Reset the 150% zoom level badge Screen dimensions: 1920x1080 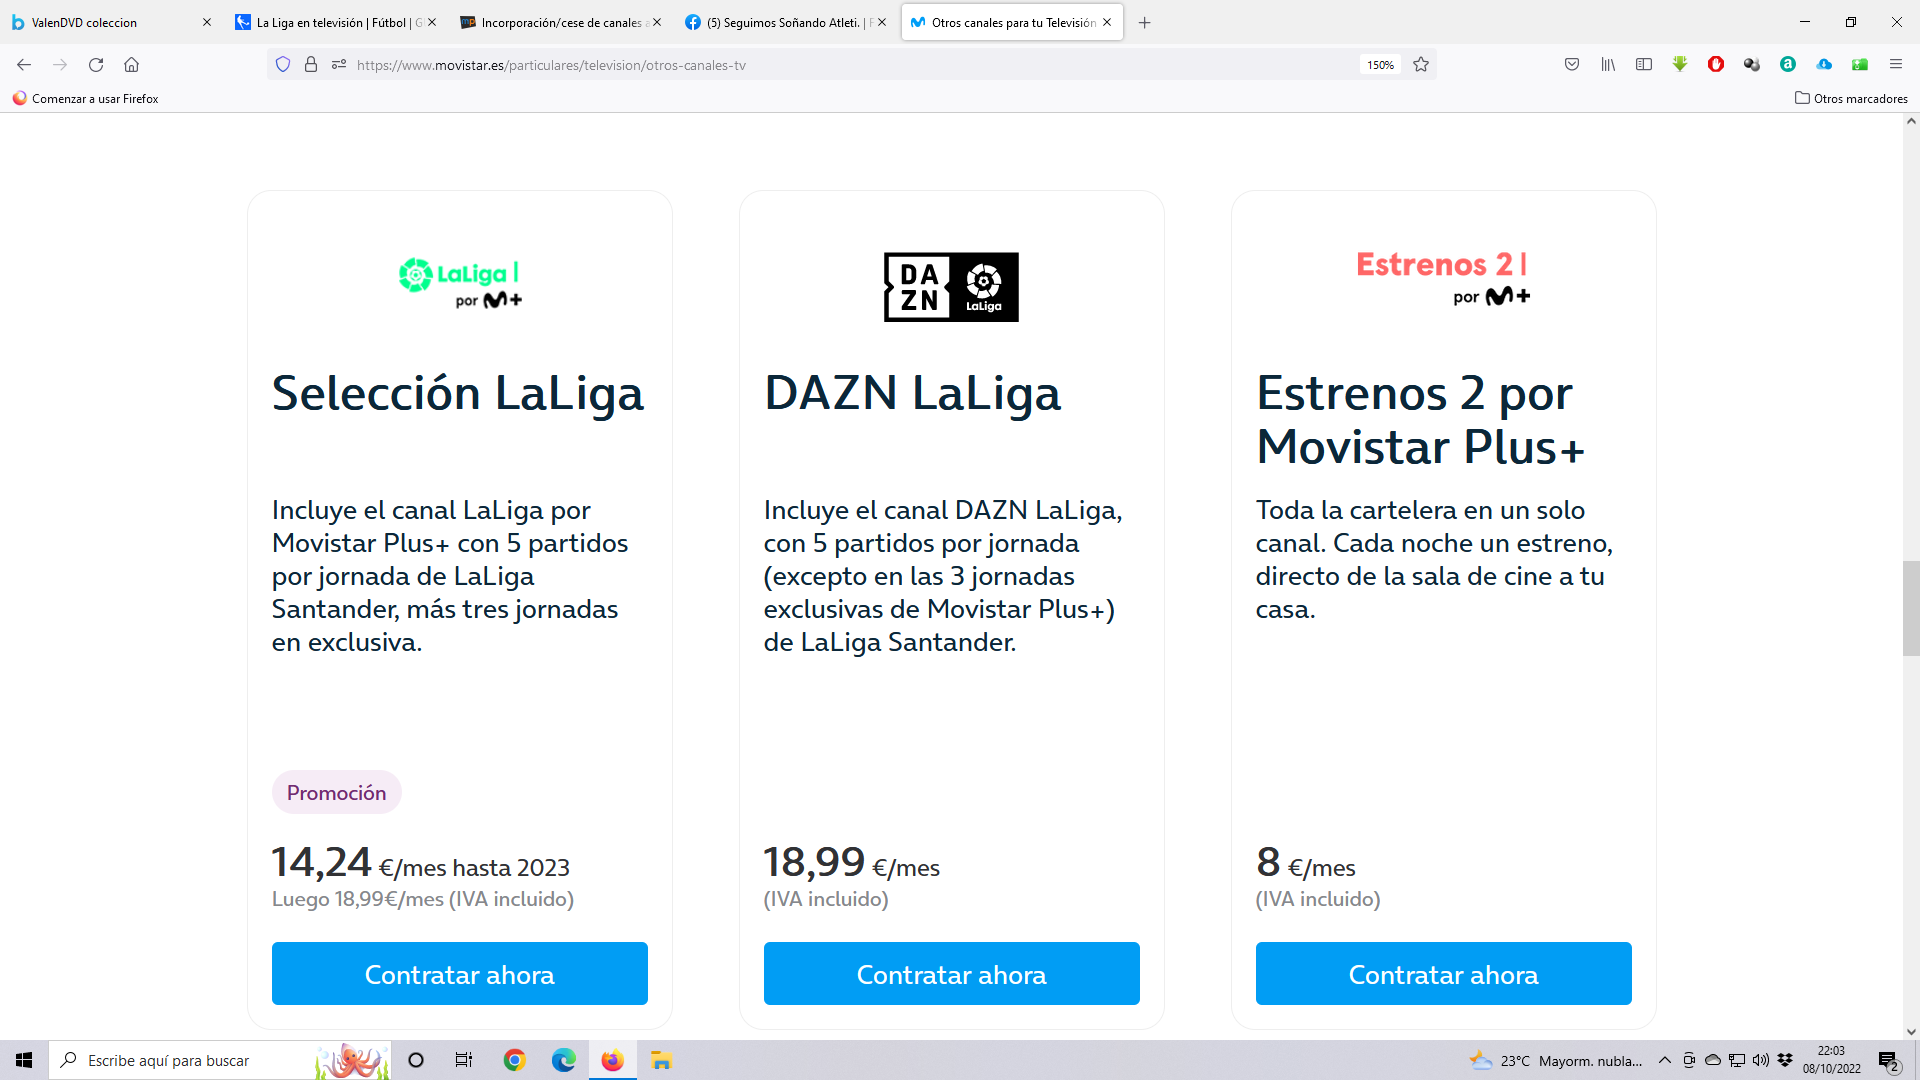click(1380, 65)
